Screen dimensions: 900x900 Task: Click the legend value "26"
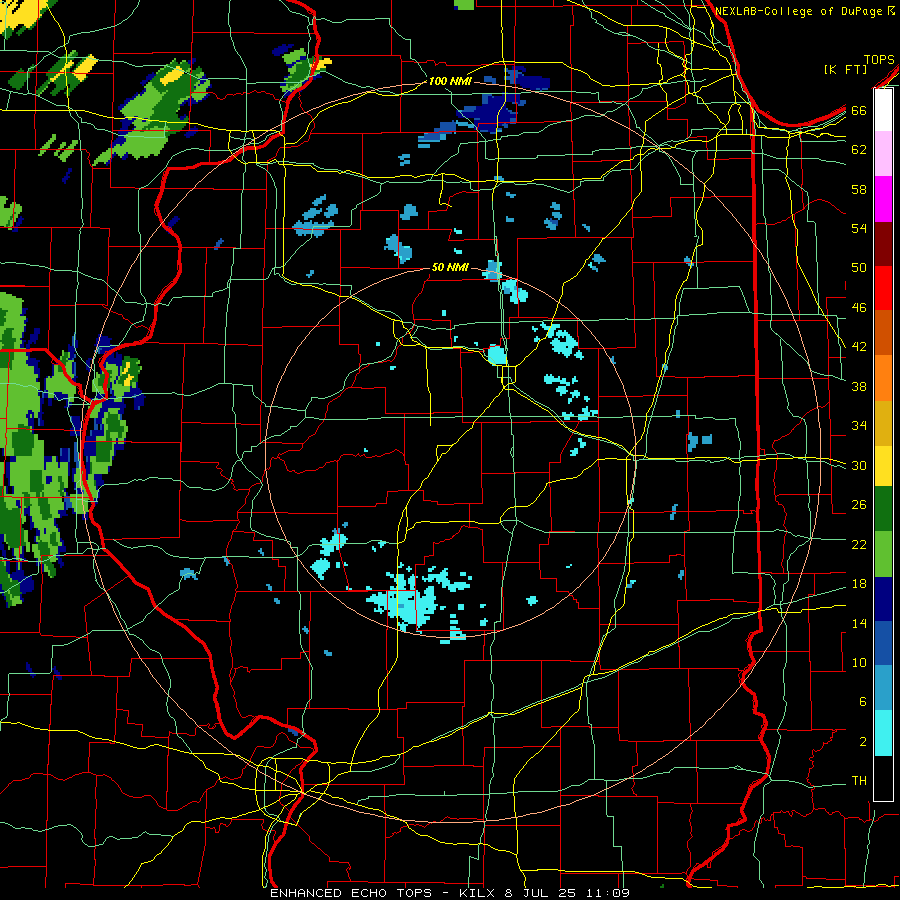point(859,505)
